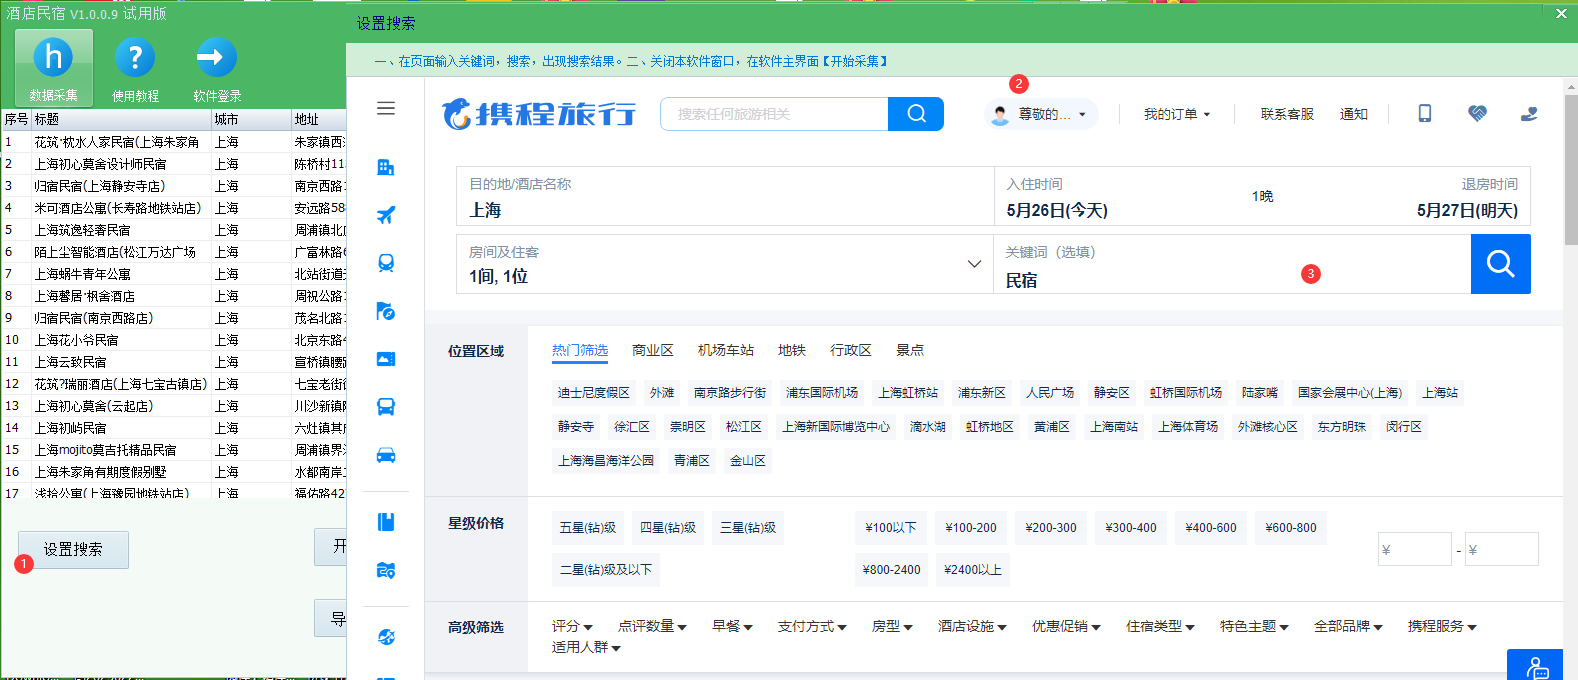This screenshot has width=1578, height=680.
Task: Select the hotel building icon in sidebar
Action: pyautogui.click(x=386, y=167)
